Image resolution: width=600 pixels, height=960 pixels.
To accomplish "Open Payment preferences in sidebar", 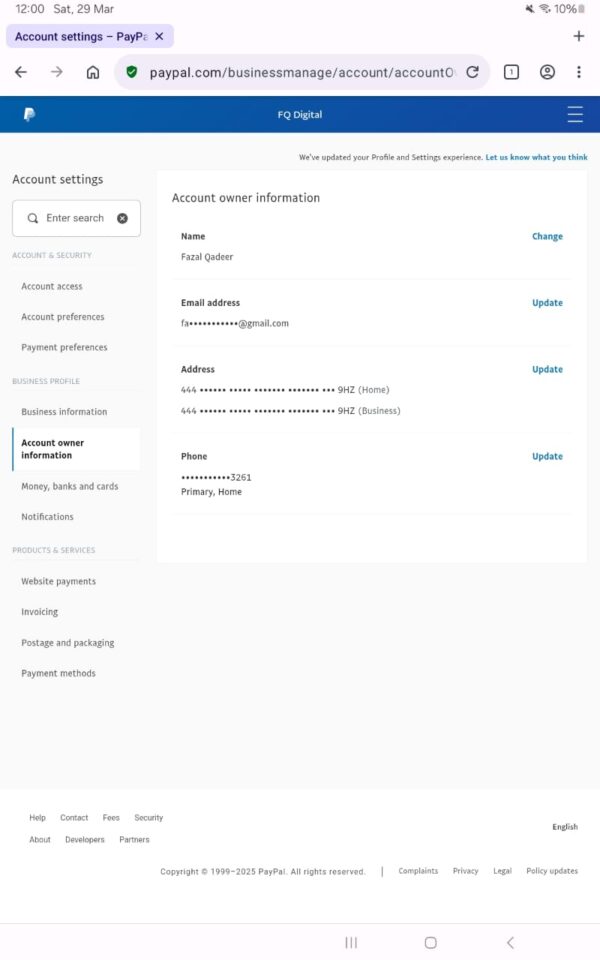I will (64, 348).
